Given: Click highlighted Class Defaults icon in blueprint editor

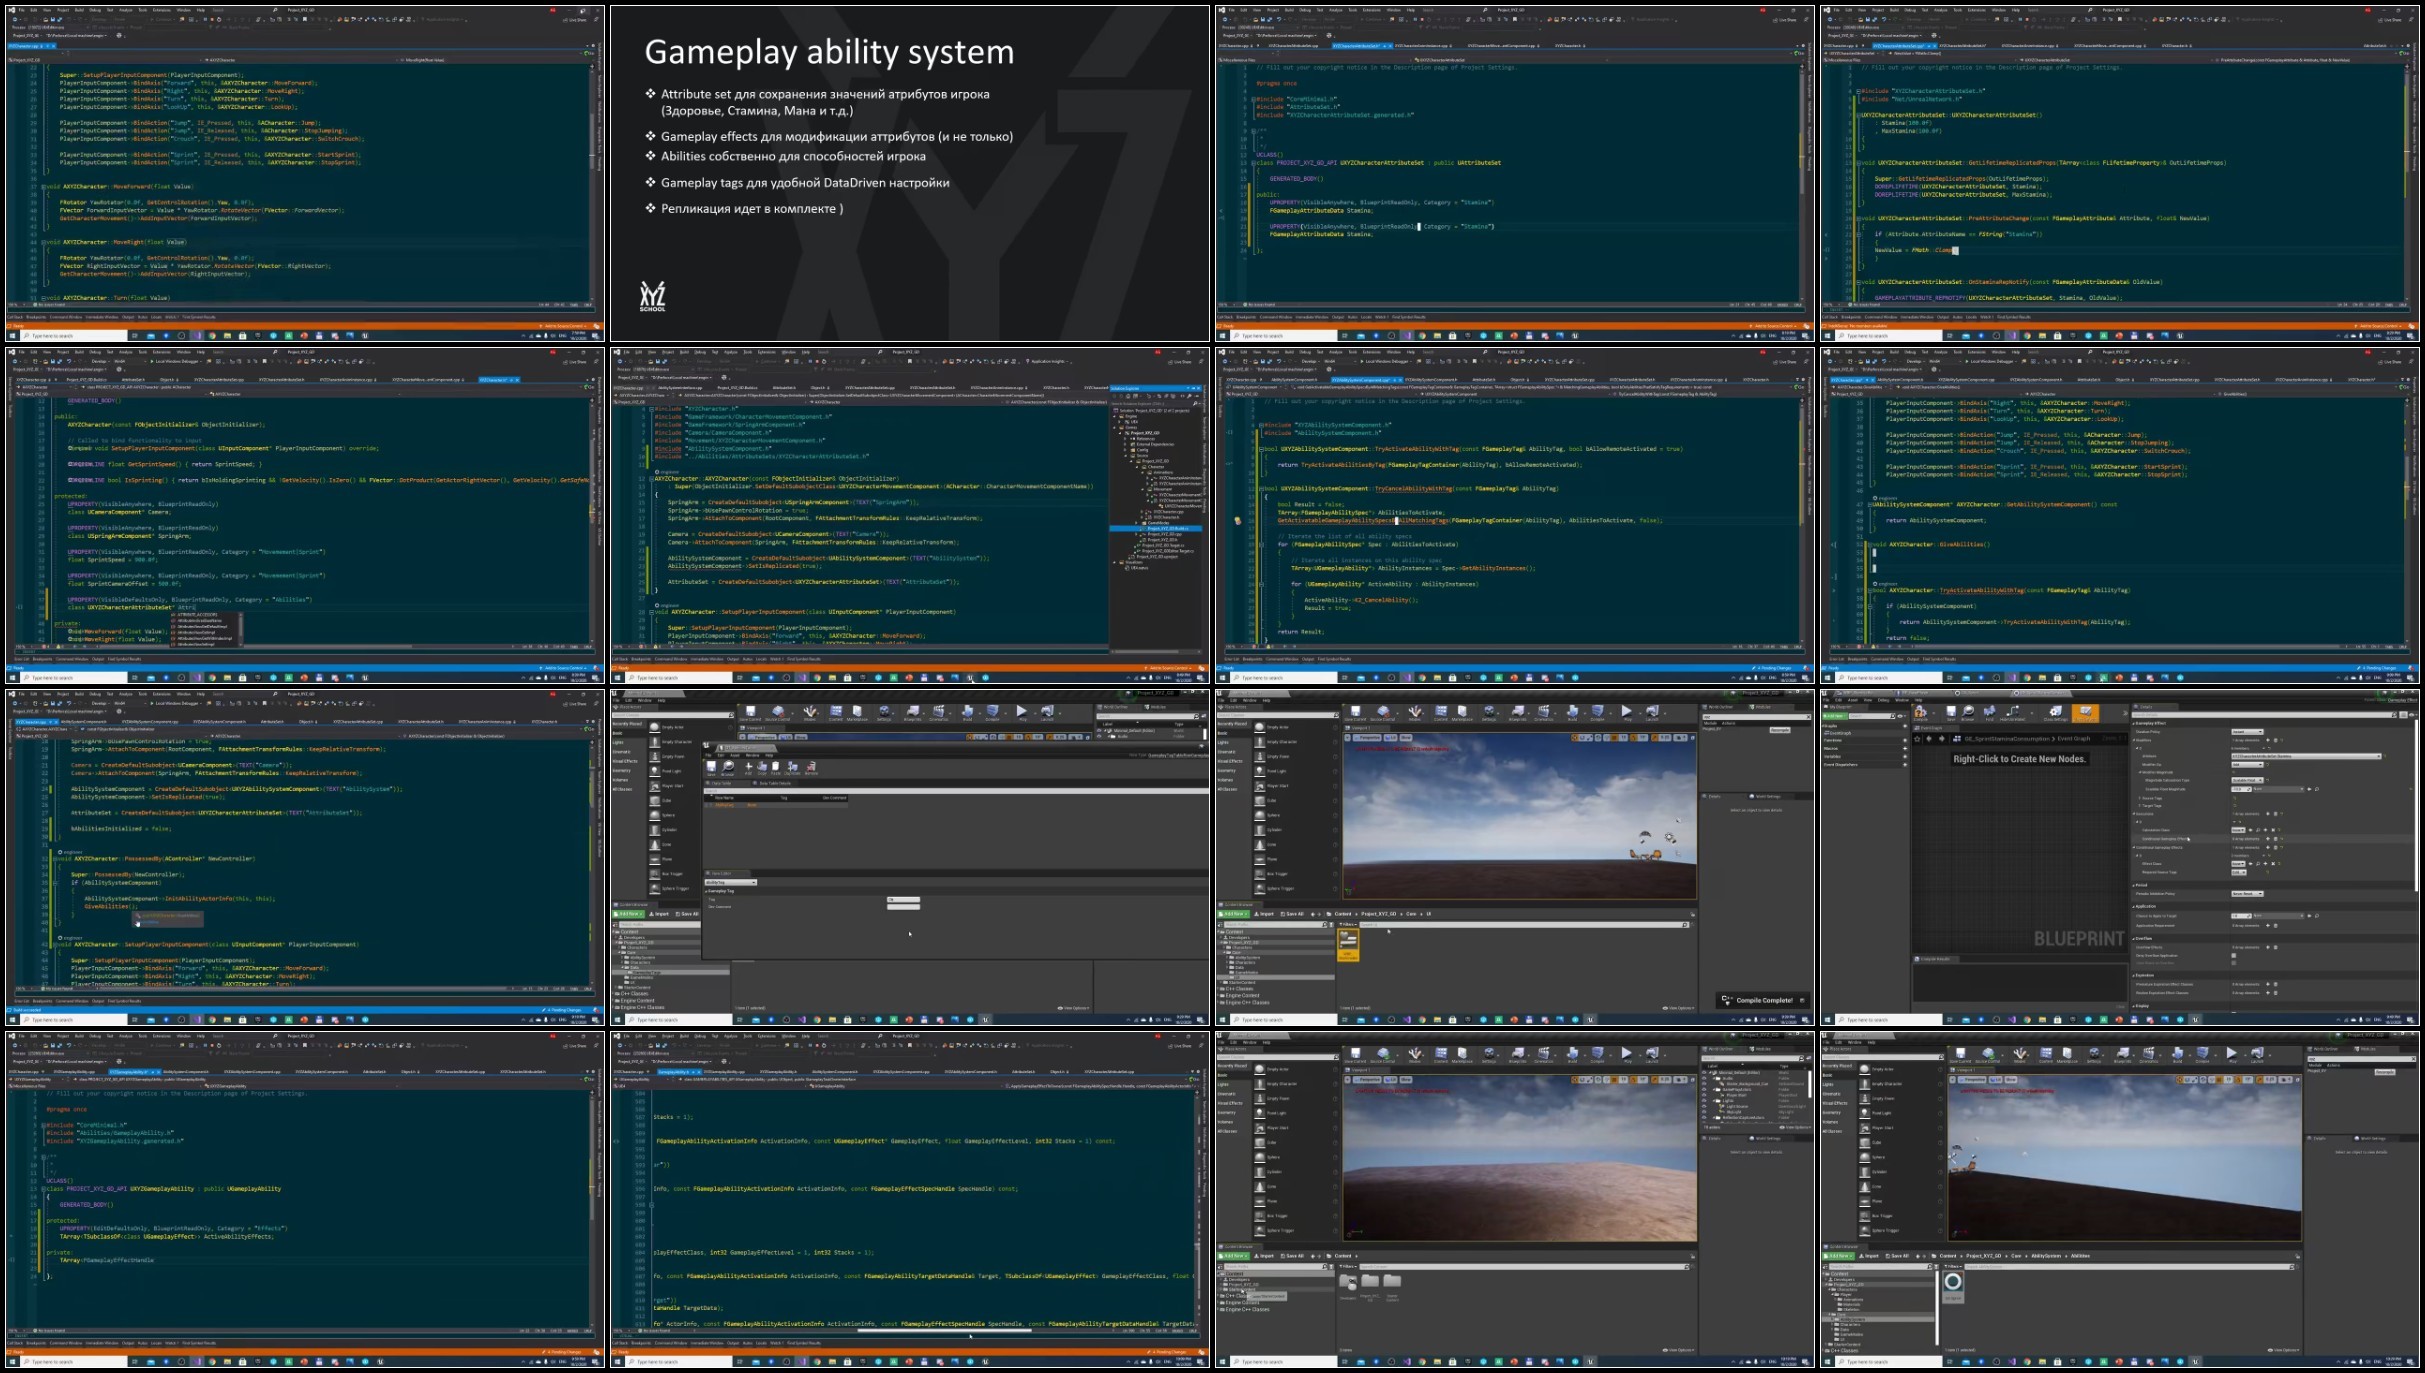Looking at the screenshot, I should coord(2085,713).
